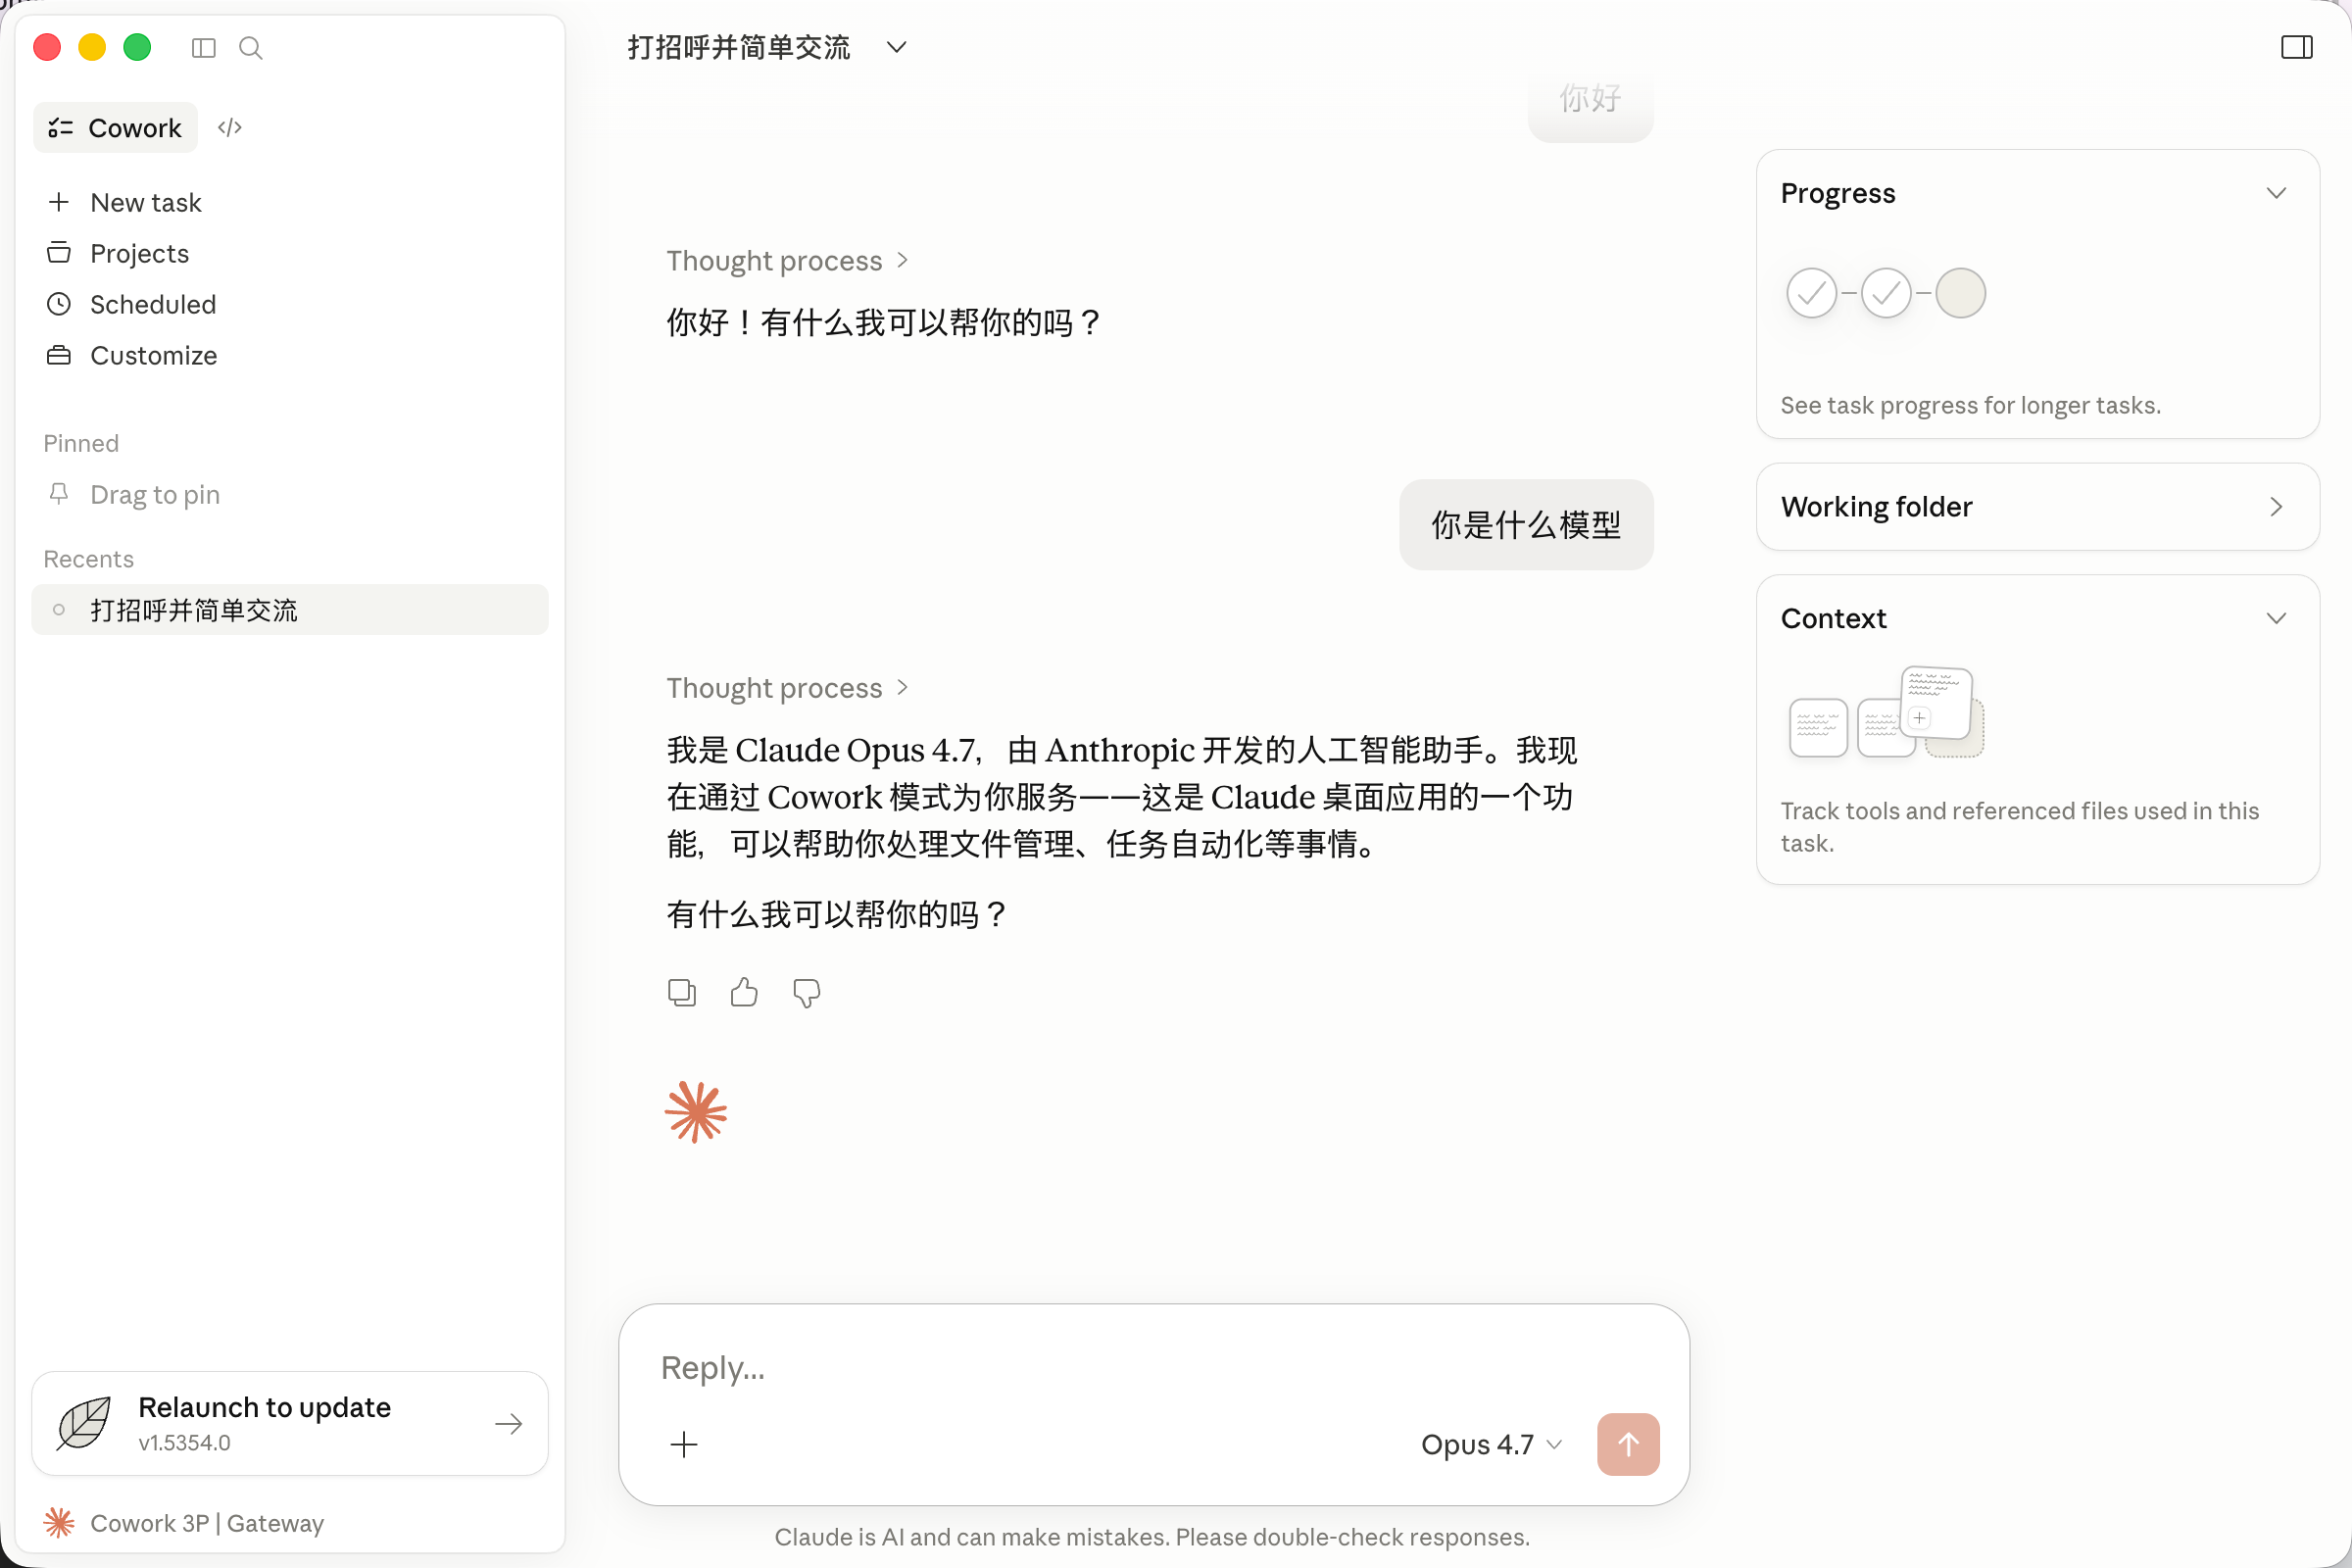2352x1568 pixels.
Task: Click the first completed progress step circle
Action: (x=1811, y=293)
